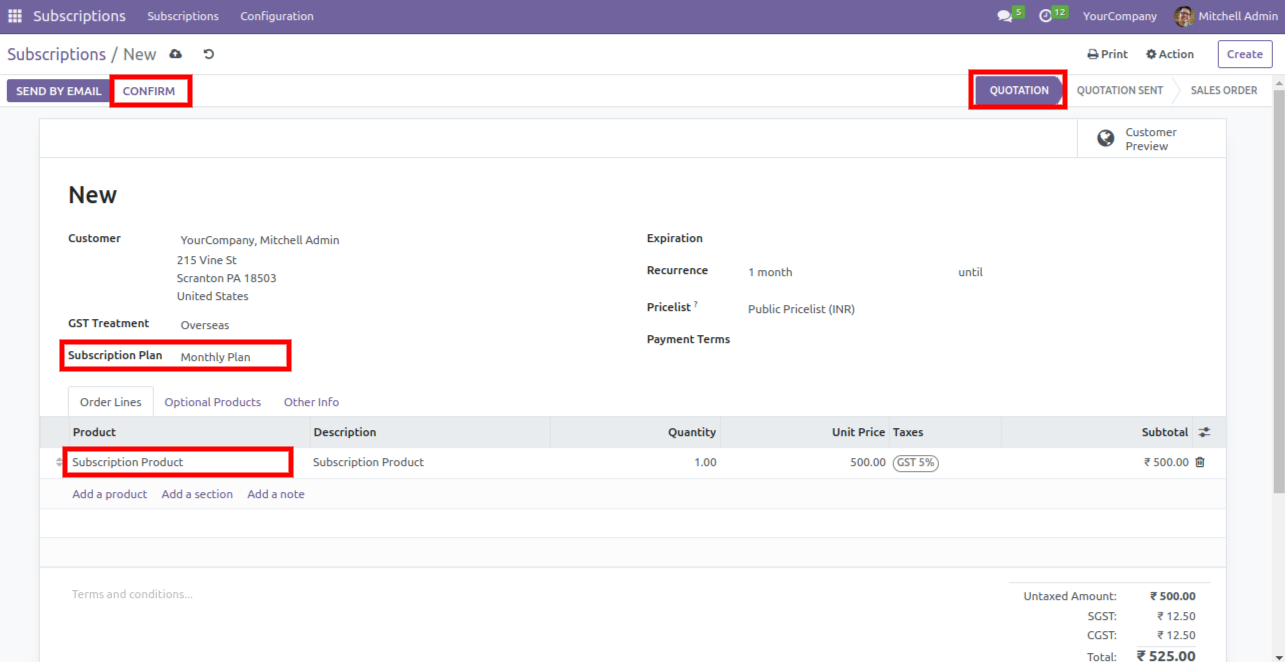Click Mitchell Admin user avatar
The height and width of the screenshot is (662, 1285).
coord(1184,16)
